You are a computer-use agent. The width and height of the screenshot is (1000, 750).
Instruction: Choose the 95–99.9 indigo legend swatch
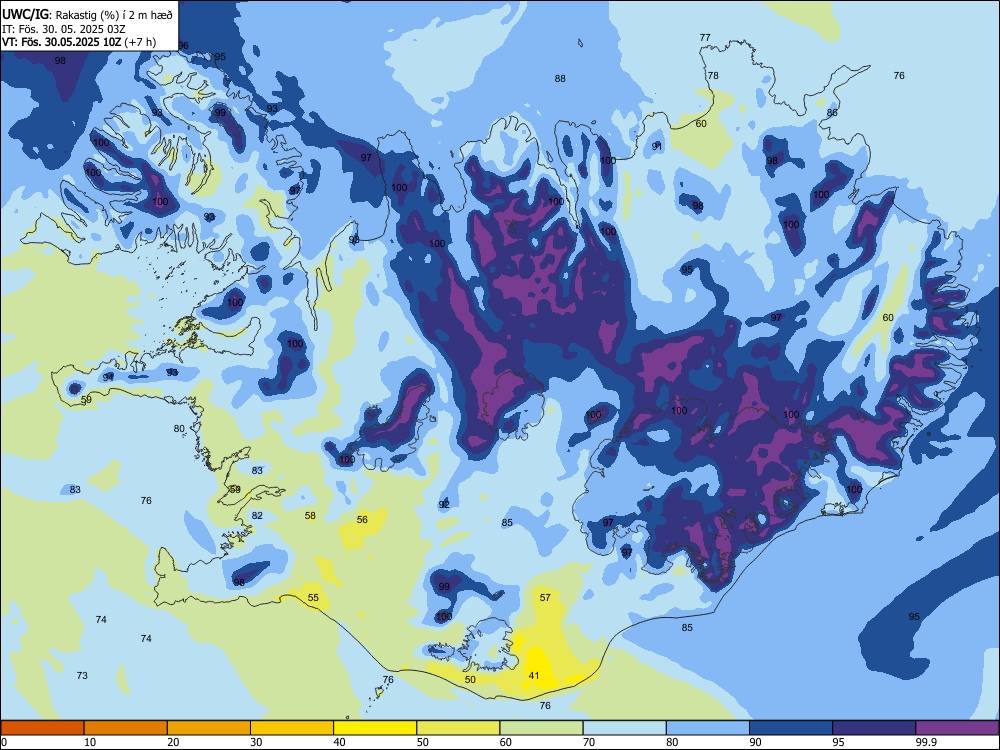[x=874, y=728]
